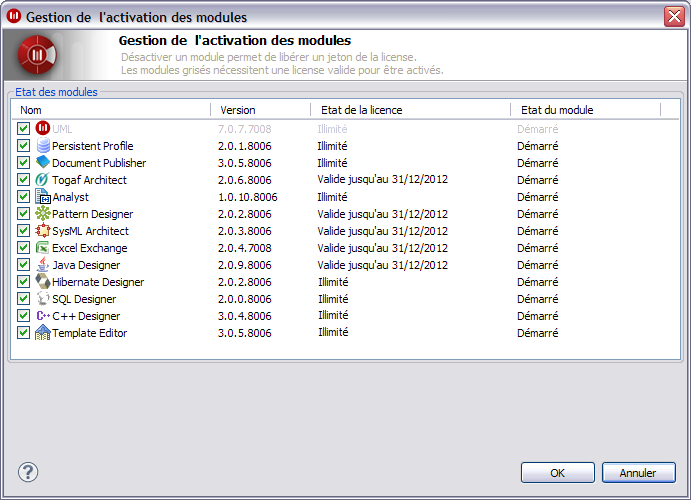This screenshot has width=691, height=500.
Task: Select the C++ Designer name text
Action: point(86,316)
